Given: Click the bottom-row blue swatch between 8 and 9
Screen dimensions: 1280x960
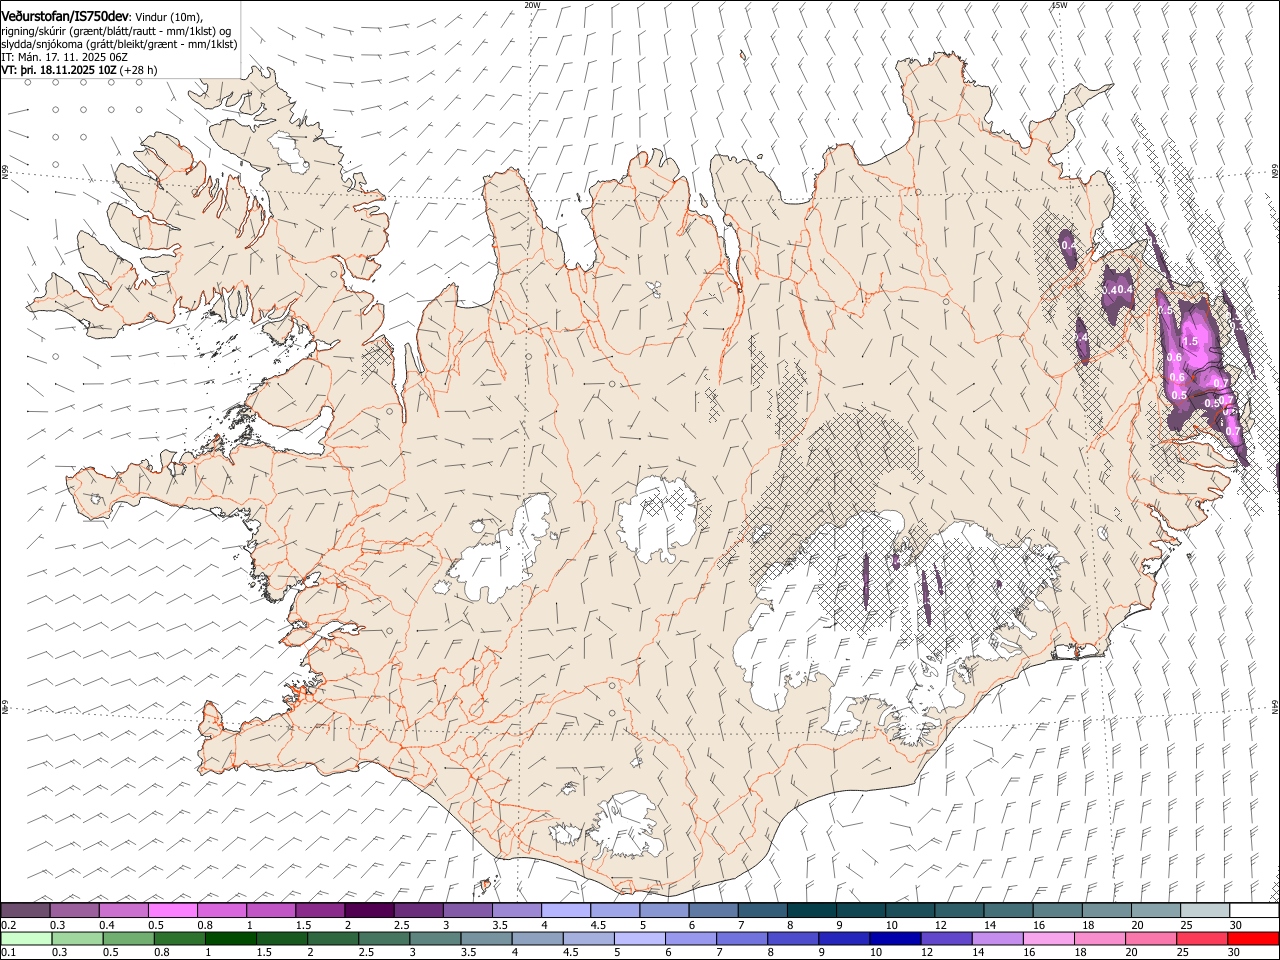Looking at the screenshot, I should click(x=793, y=938).
